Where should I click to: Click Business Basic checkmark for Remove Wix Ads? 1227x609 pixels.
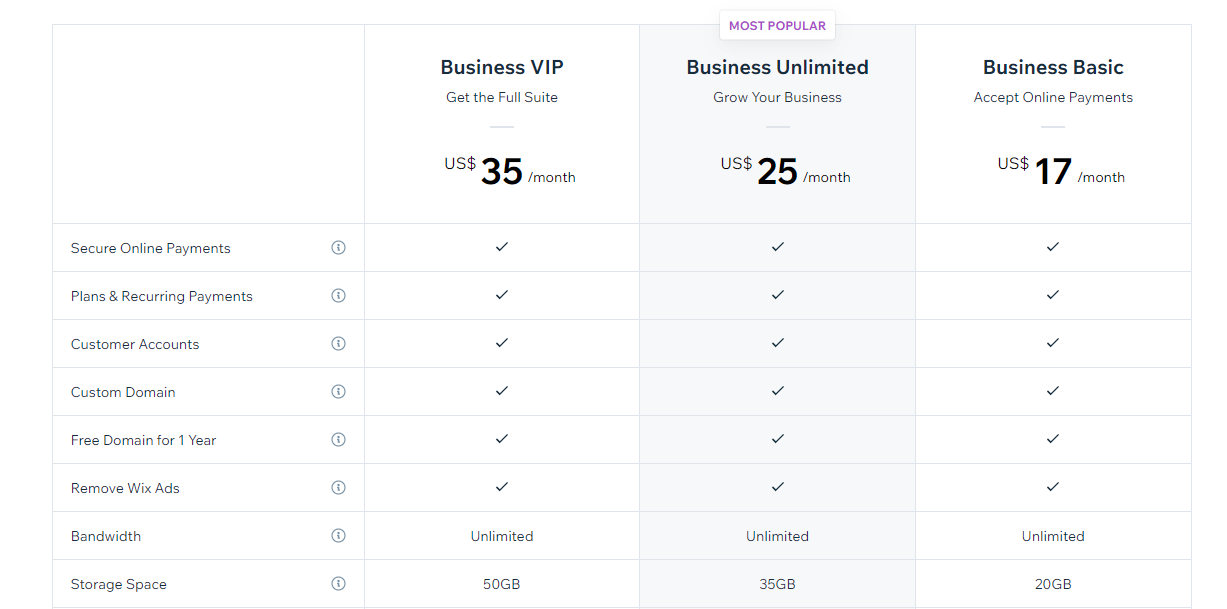click(1053, 486)
